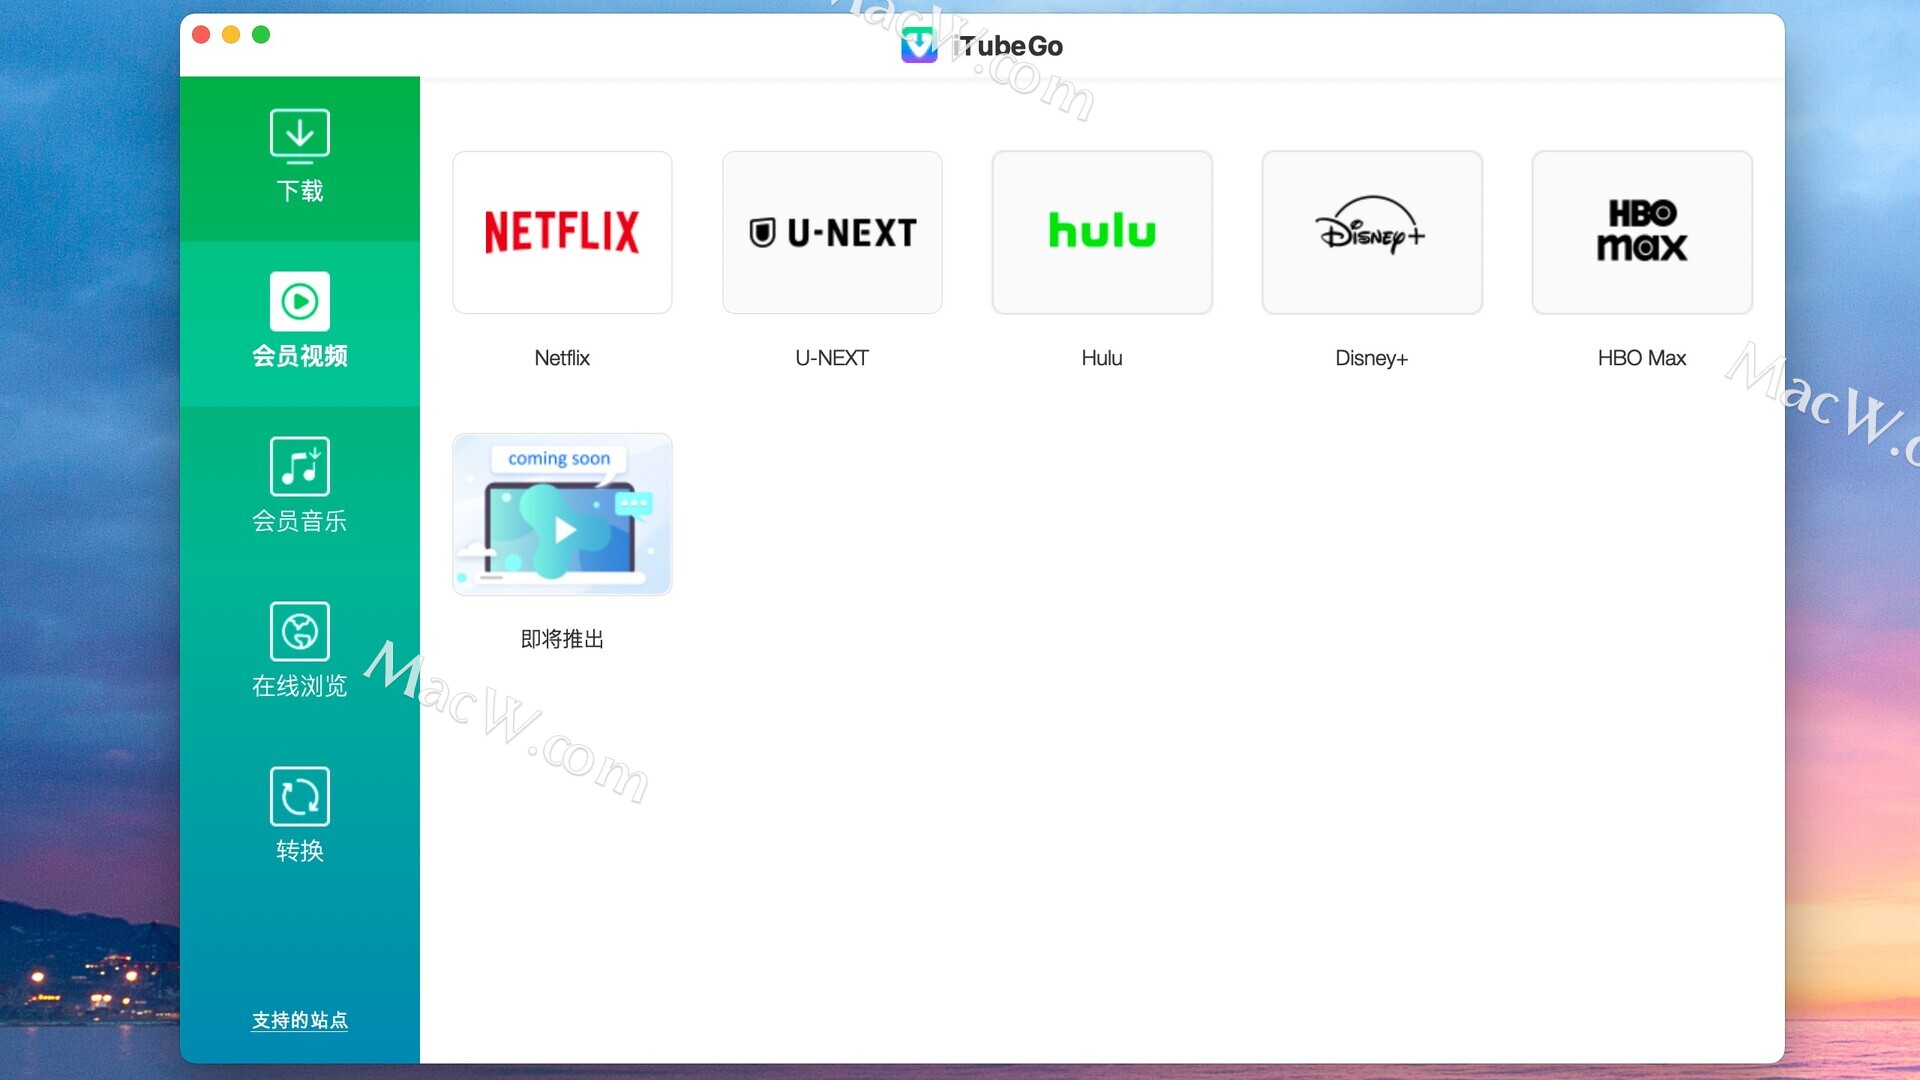Viewport: 1920px width, 1080px height.
Task: Open the 转换 convert arrows icon
Action: point(299,796)
